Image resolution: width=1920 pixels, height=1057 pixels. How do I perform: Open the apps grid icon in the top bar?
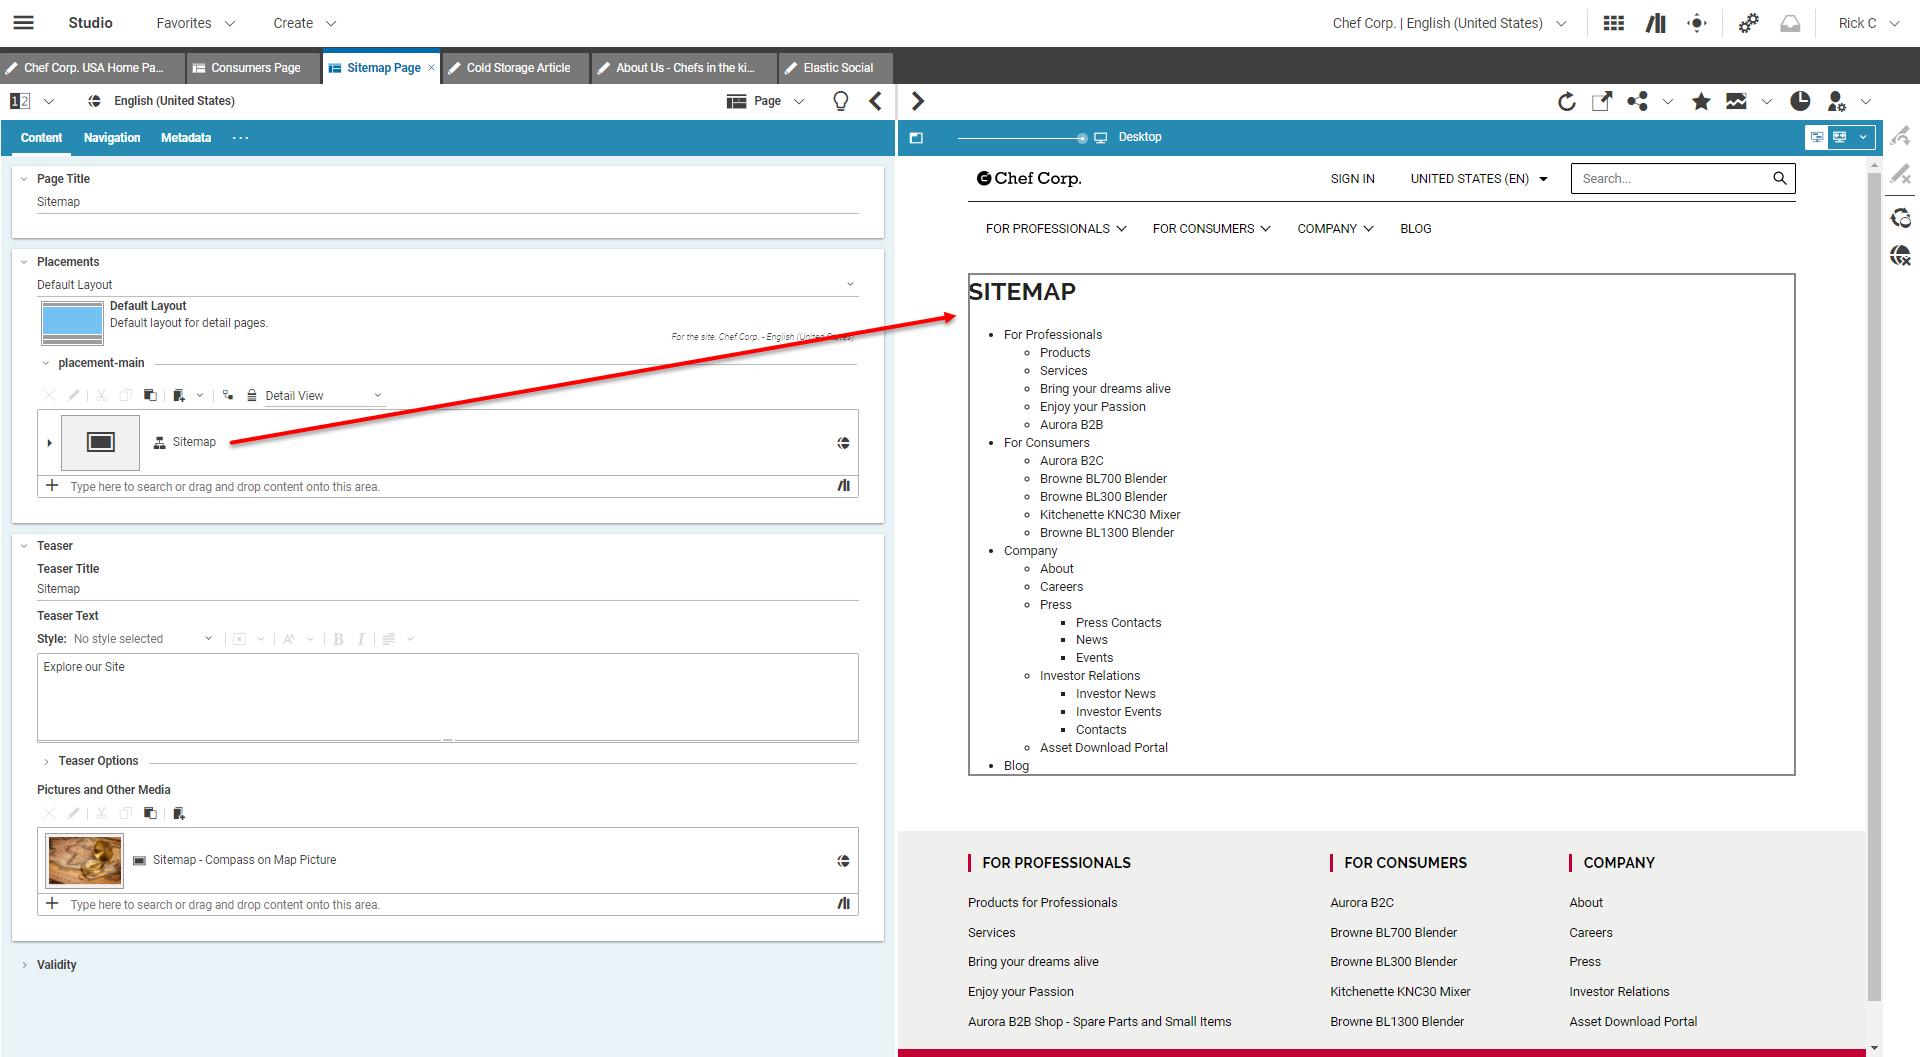click(1613, 23)
